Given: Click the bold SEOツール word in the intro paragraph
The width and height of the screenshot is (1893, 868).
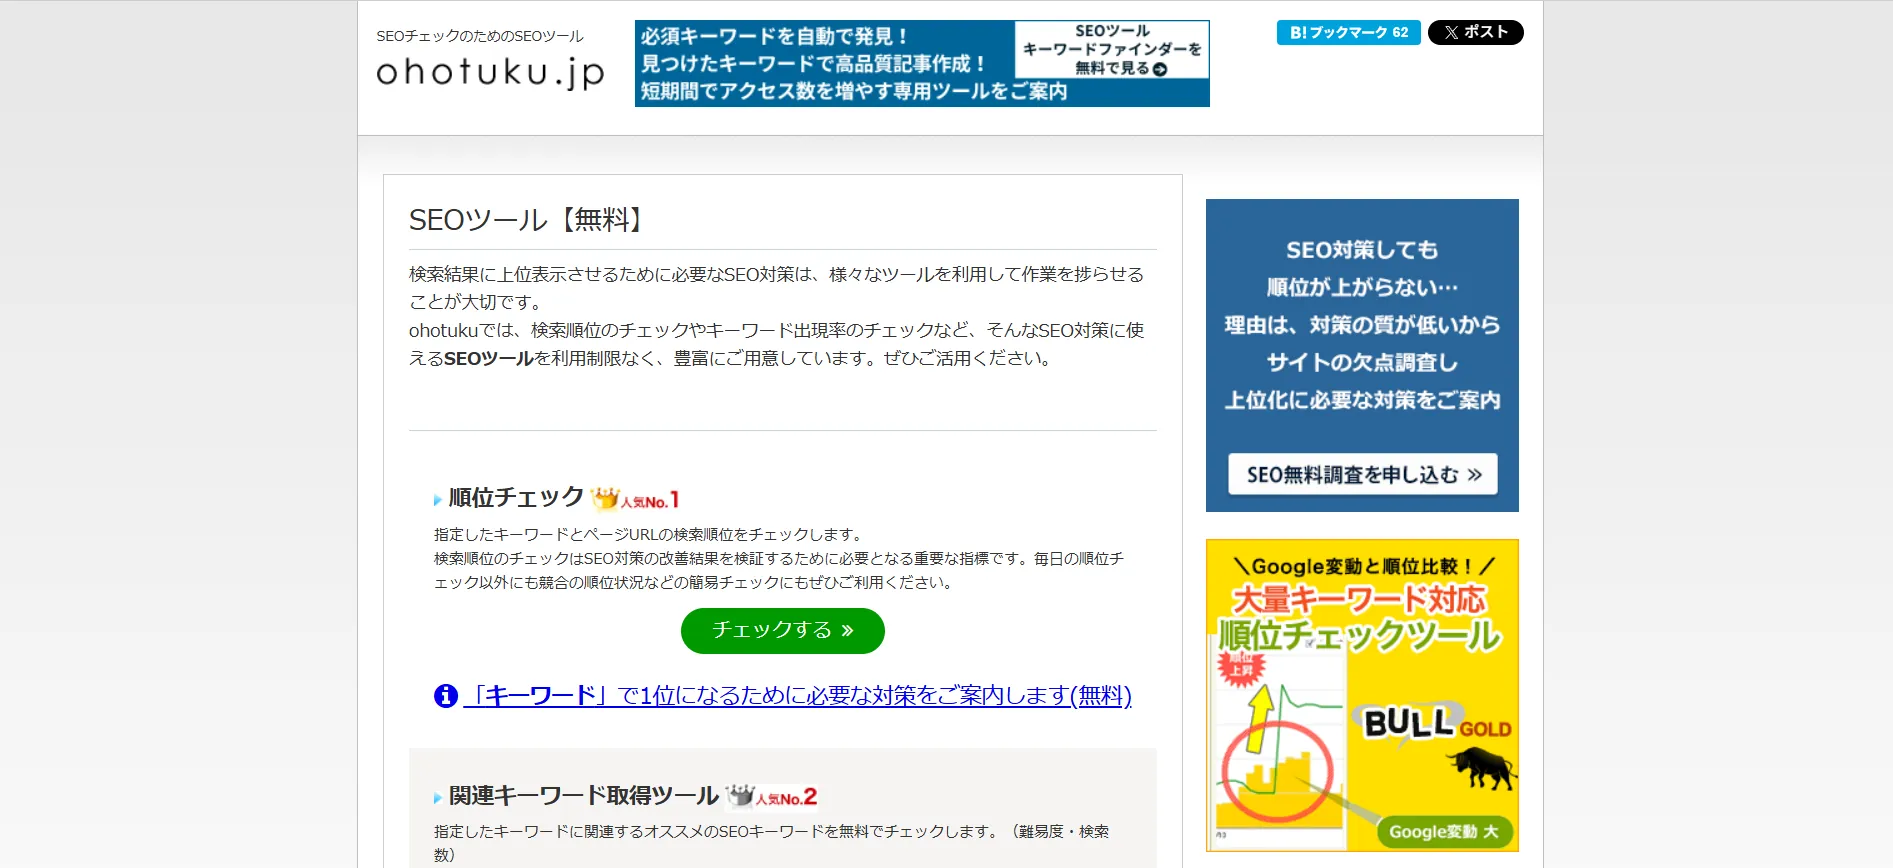Looking at the screenshot, I should click(x=489, y=358).
